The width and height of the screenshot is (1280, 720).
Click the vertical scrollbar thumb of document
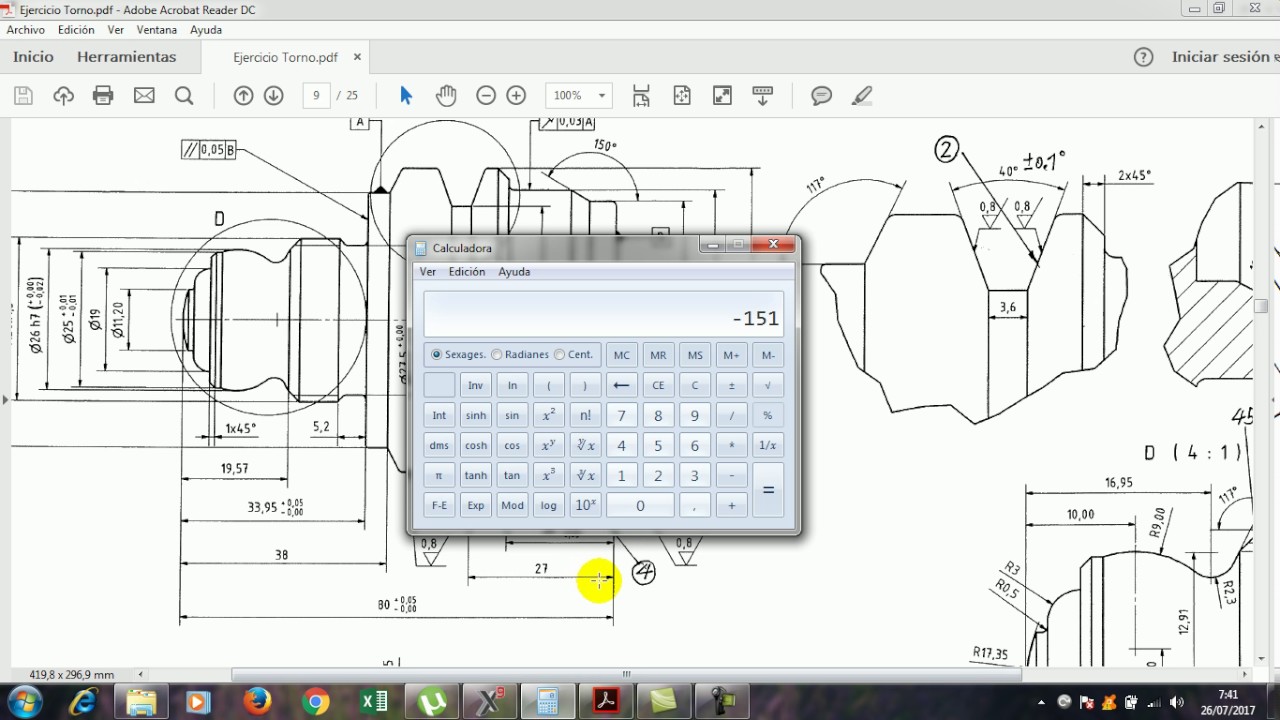pos(1262,308)
